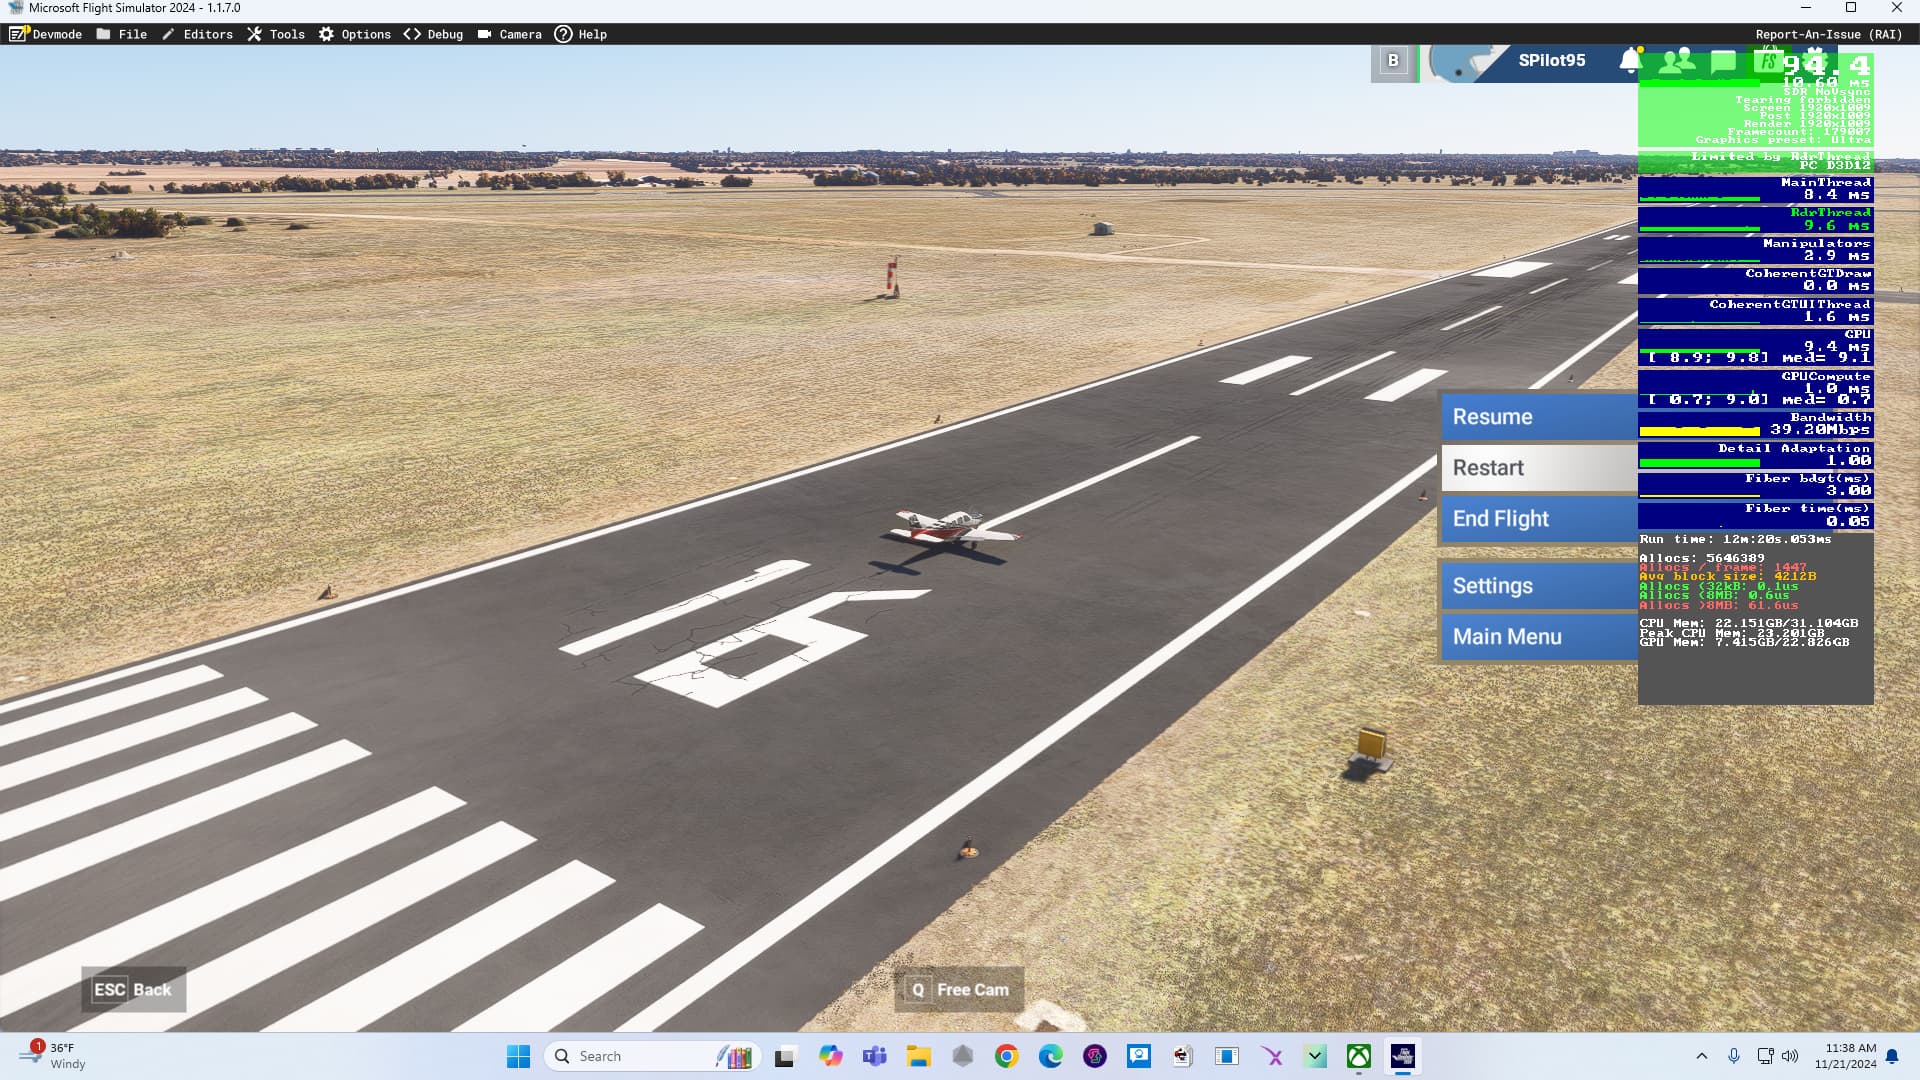Image resolution: width=1920 pixels, height=1080 pixels.
Task: Open Xbox app in taskbar
Action: tap(1358, 1057)
